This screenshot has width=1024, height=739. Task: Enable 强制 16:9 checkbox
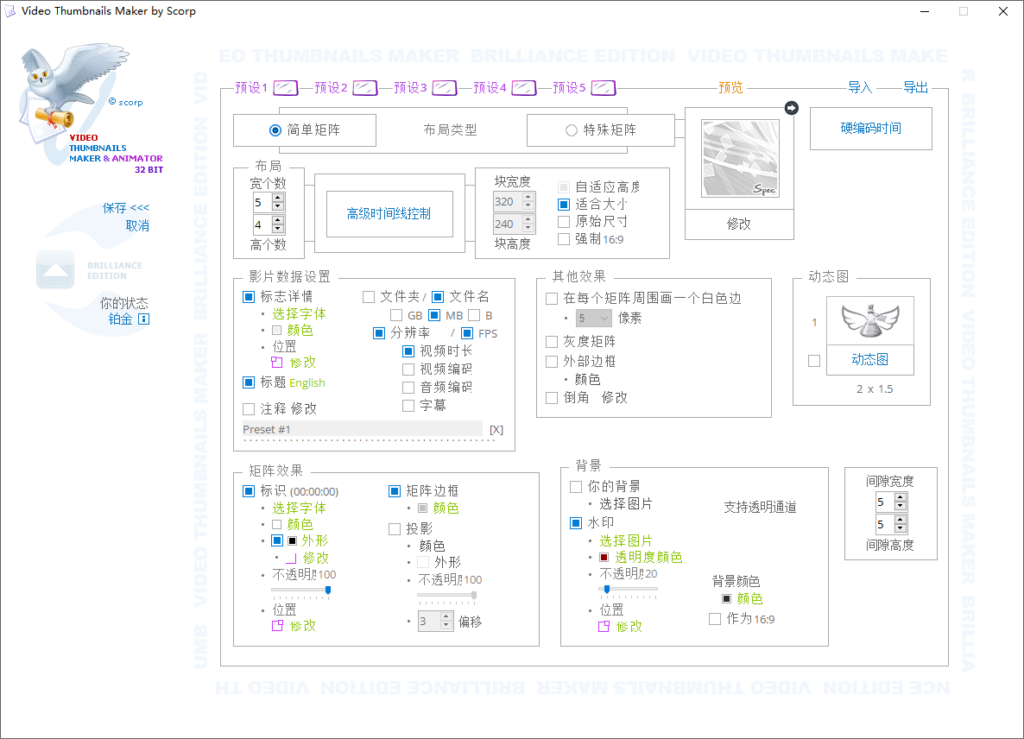click(564, 240)
